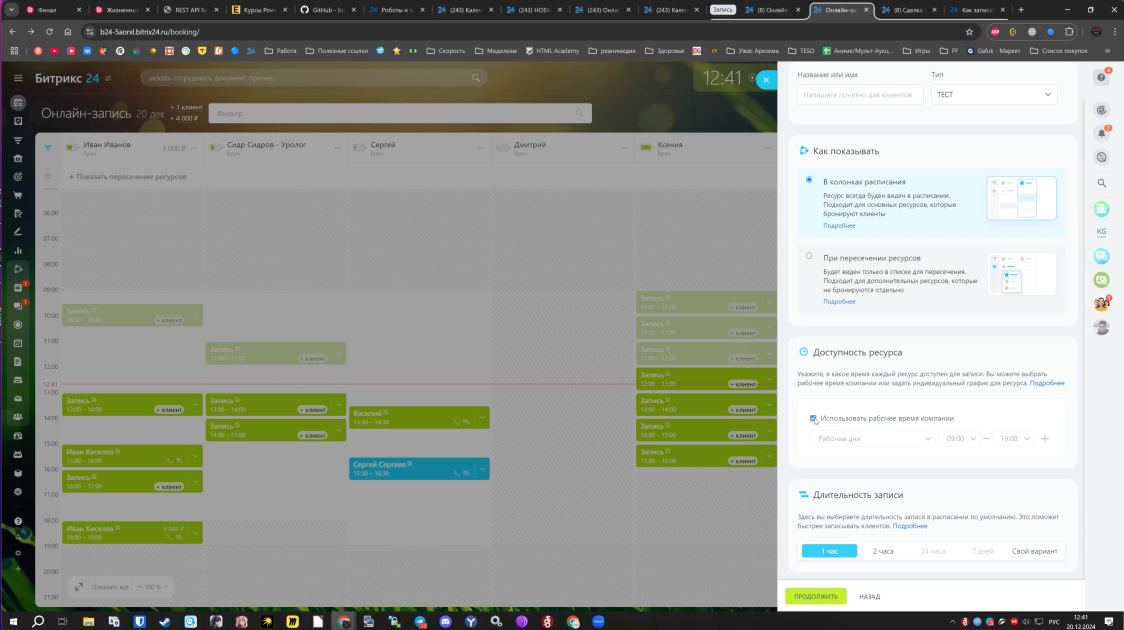This screenshot has height=630, width=1124.
Task: Open the 09:00 start time dropdown
Action: (960, 439)
